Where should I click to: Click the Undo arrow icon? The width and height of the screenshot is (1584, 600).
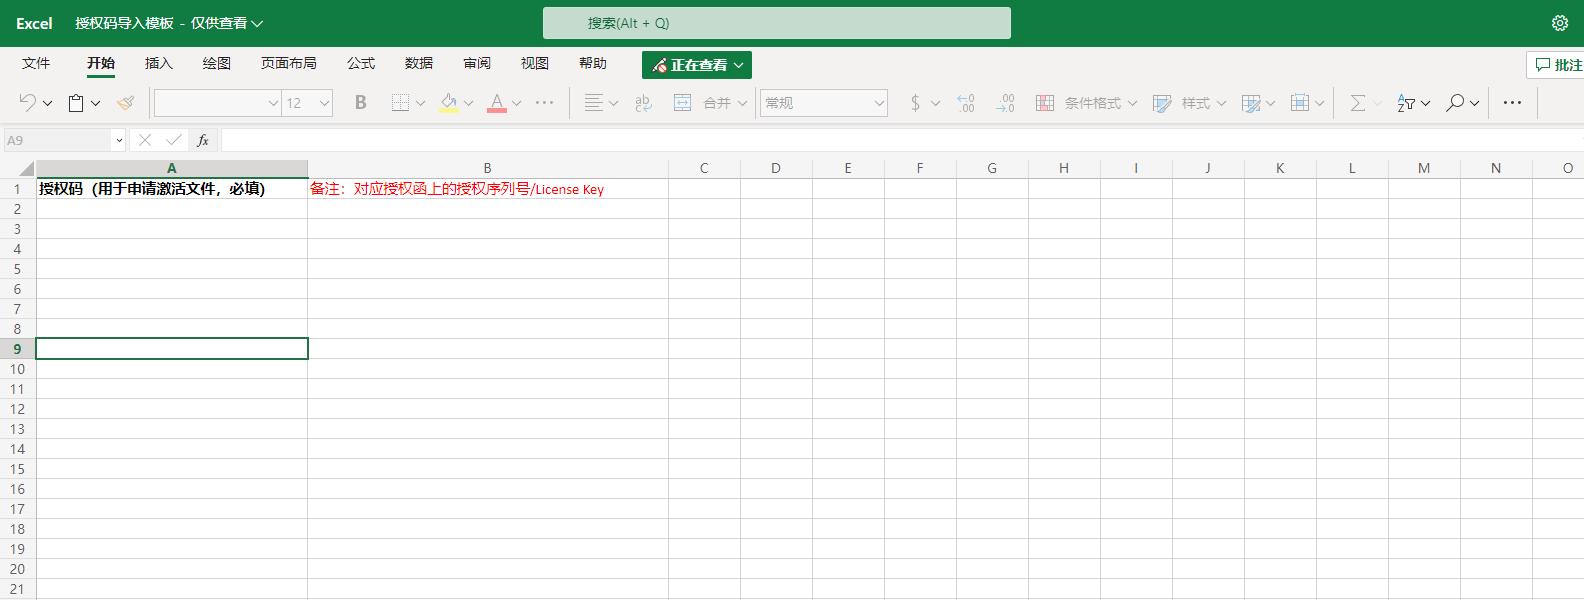[x=27, y=102]
